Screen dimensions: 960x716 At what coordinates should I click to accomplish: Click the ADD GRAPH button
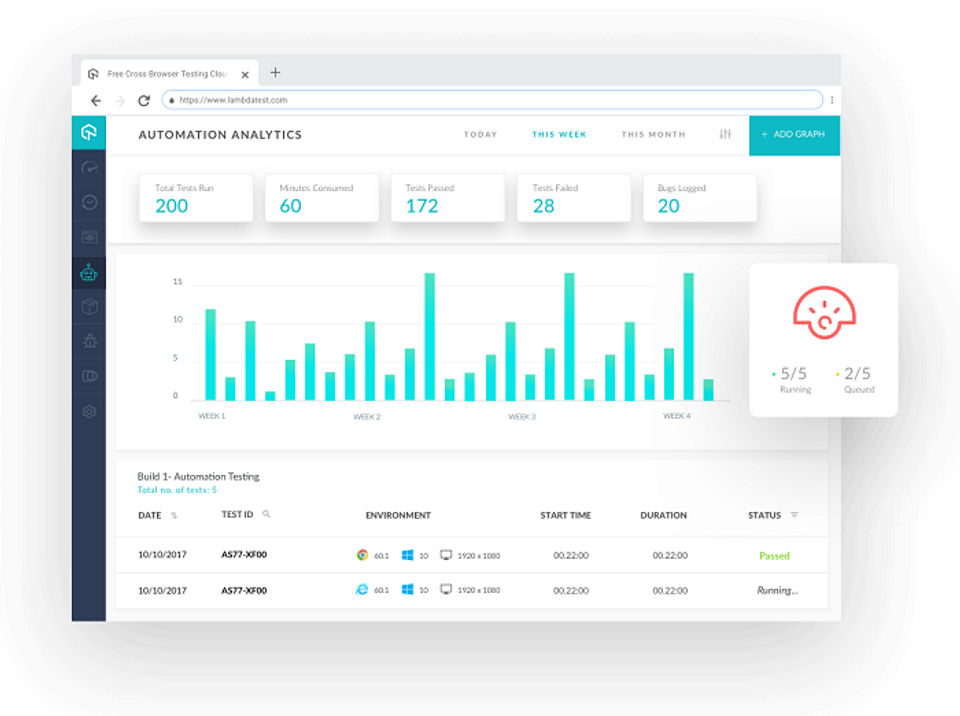tap(794, 135)
